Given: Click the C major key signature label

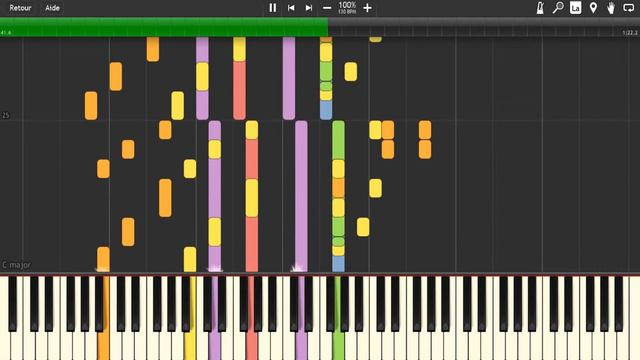Looking at the screenshot, I should (x=16, y=265).
